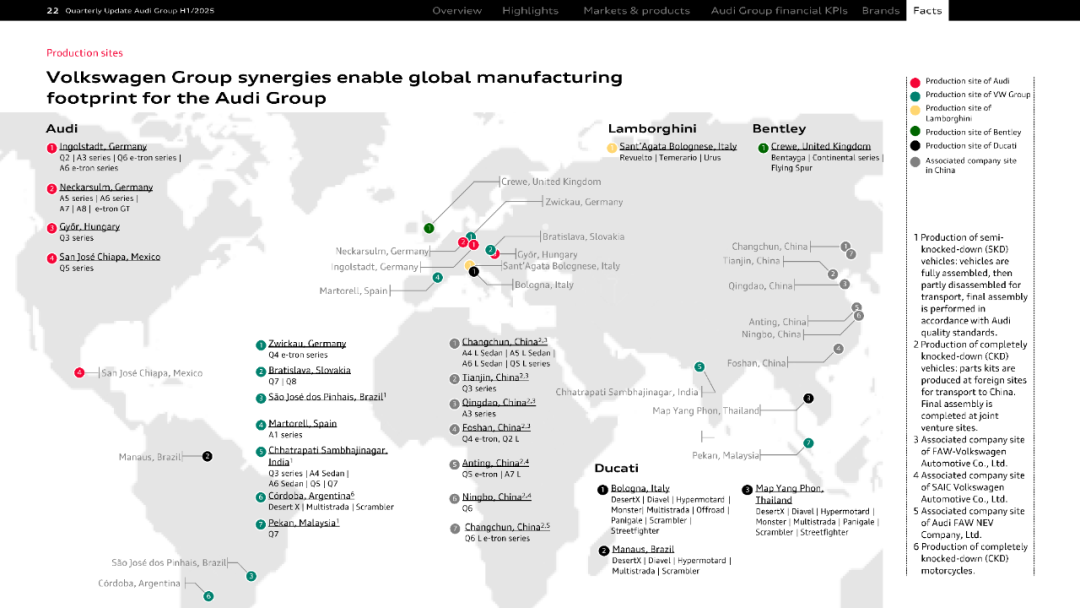Click the teal Córdoba, Argentina map marker
This screenshot has height=608, width=1080.
pos(208,596)
